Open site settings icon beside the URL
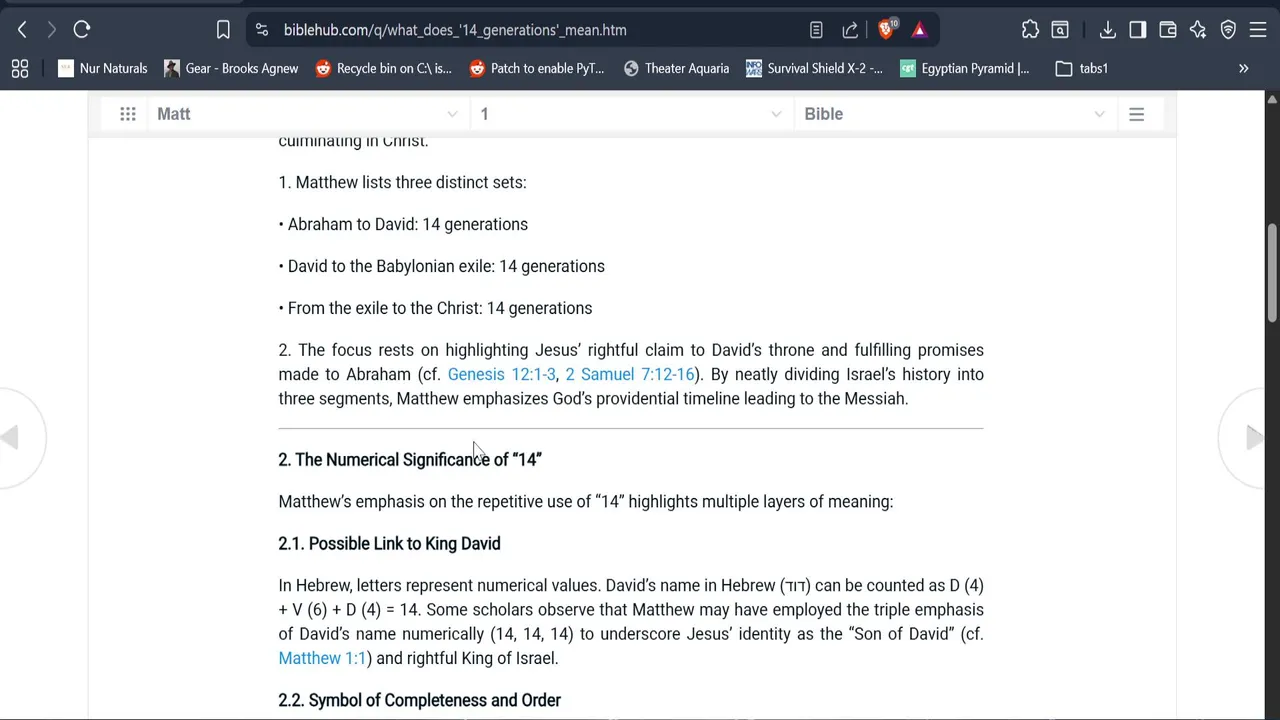The height and width of the screenshot is (720, 1280). [x=262, y=30]
